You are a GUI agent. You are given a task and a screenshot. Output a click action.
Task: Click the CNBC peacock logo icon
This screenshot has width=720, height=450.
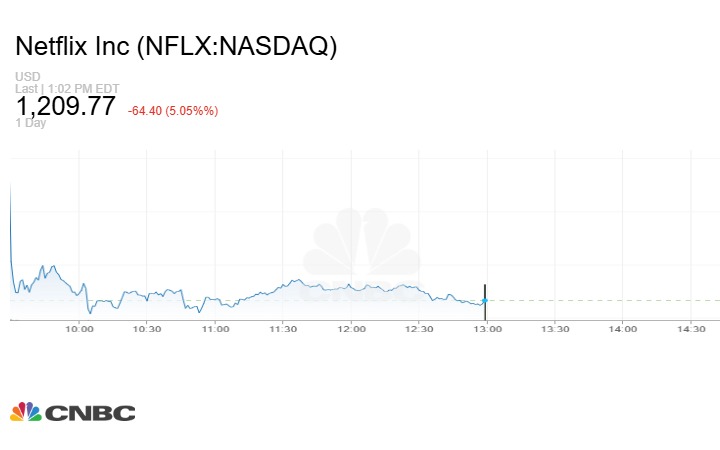[25, 412]
